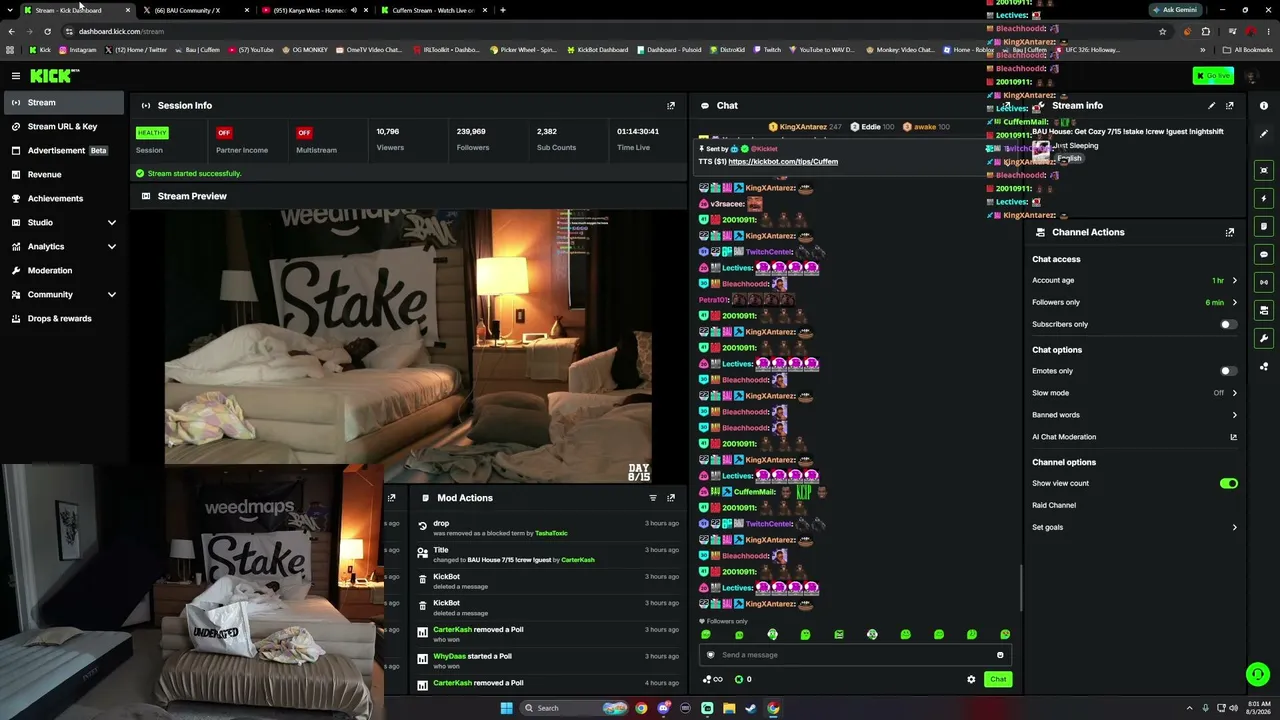Turn off Show view count
1280x720 pixels.
(x=1229, y=483)
